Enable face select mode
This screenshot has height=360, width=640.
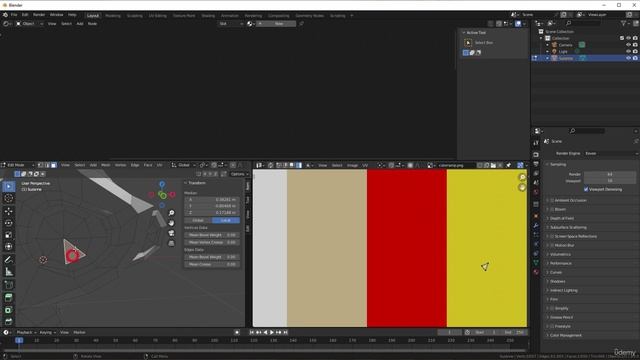[53, 165]
